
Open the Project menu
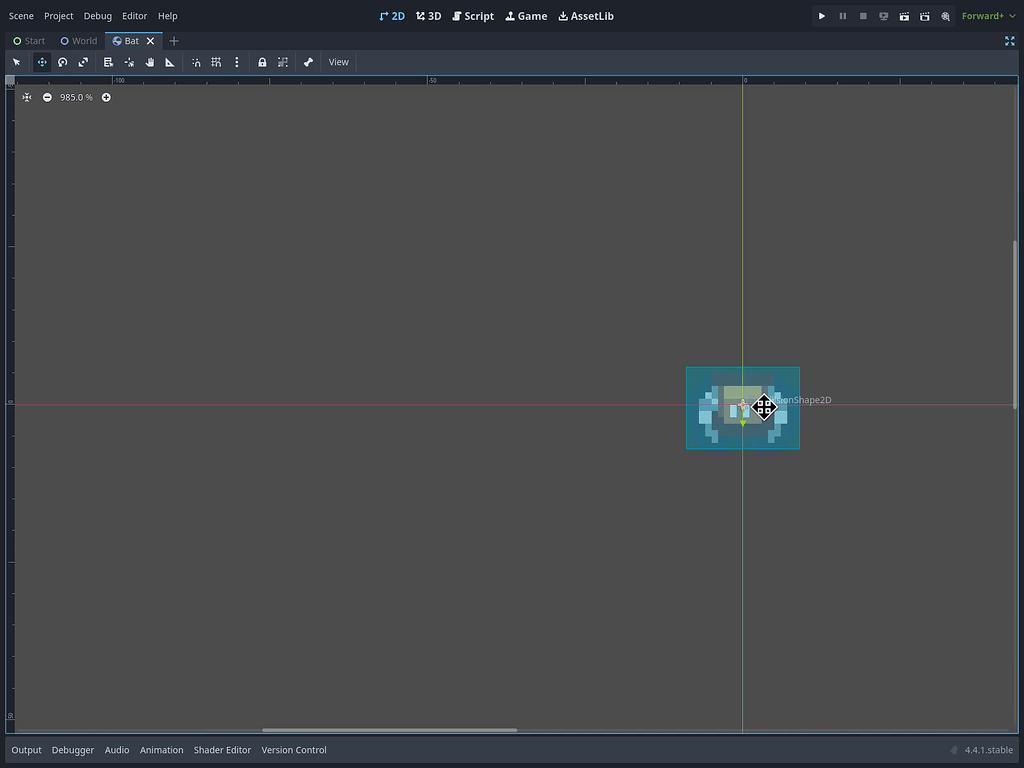(59, 16)
